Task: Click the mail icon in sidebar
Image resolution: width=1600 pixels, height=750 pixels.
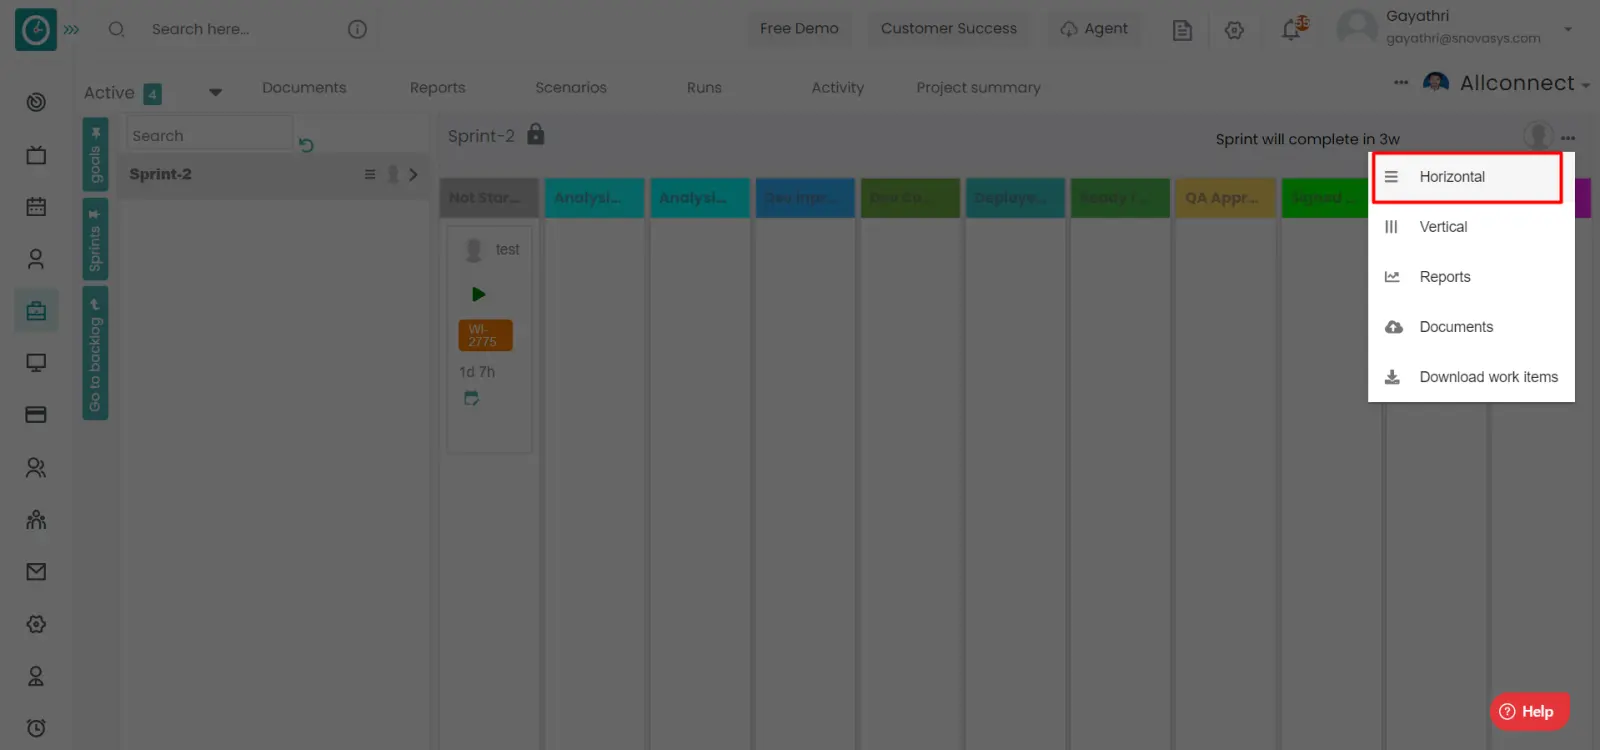Action: pyautogui.click(x=36, y=572)
